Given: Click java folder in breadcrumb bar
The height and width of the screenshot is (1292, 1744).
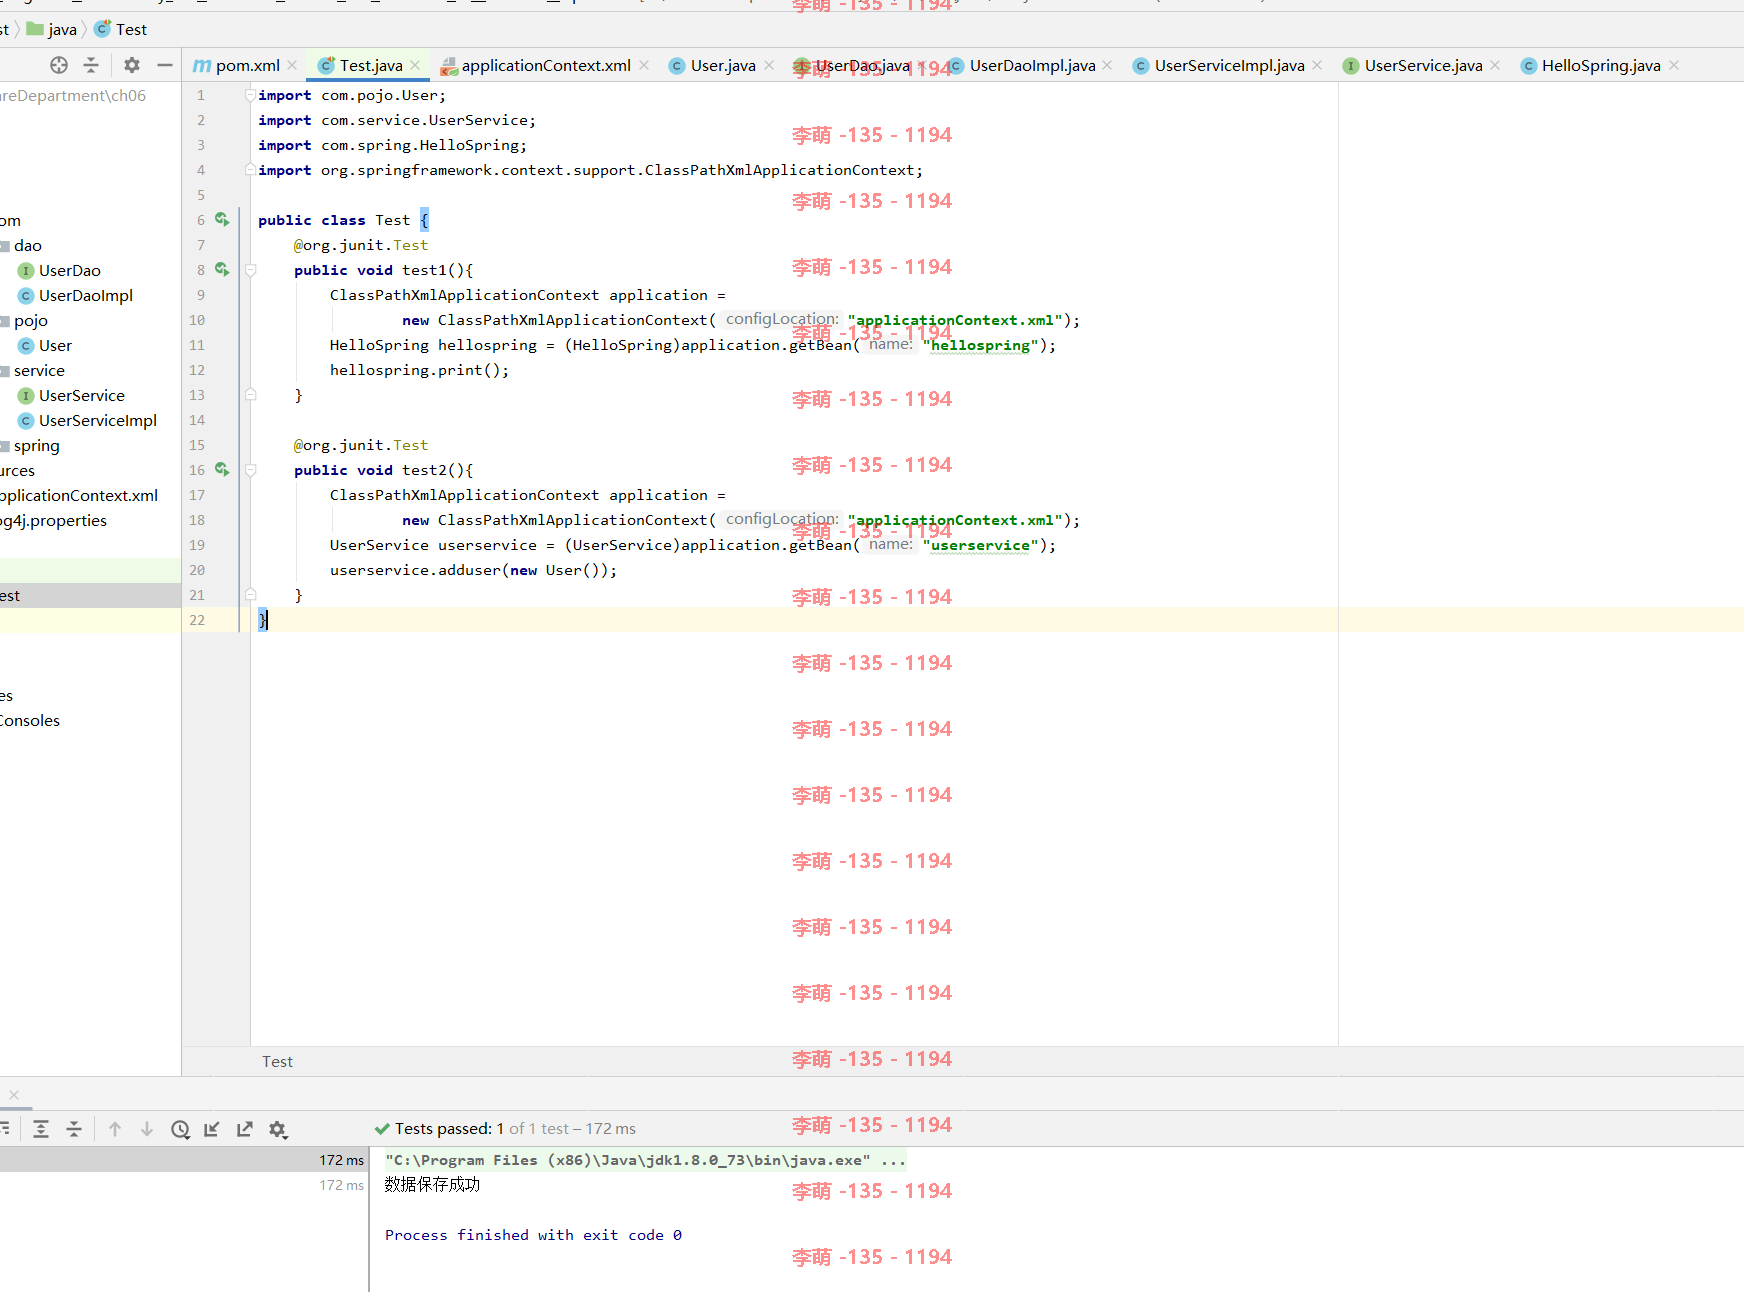Looking at the screenshot, I should [52, 29].
